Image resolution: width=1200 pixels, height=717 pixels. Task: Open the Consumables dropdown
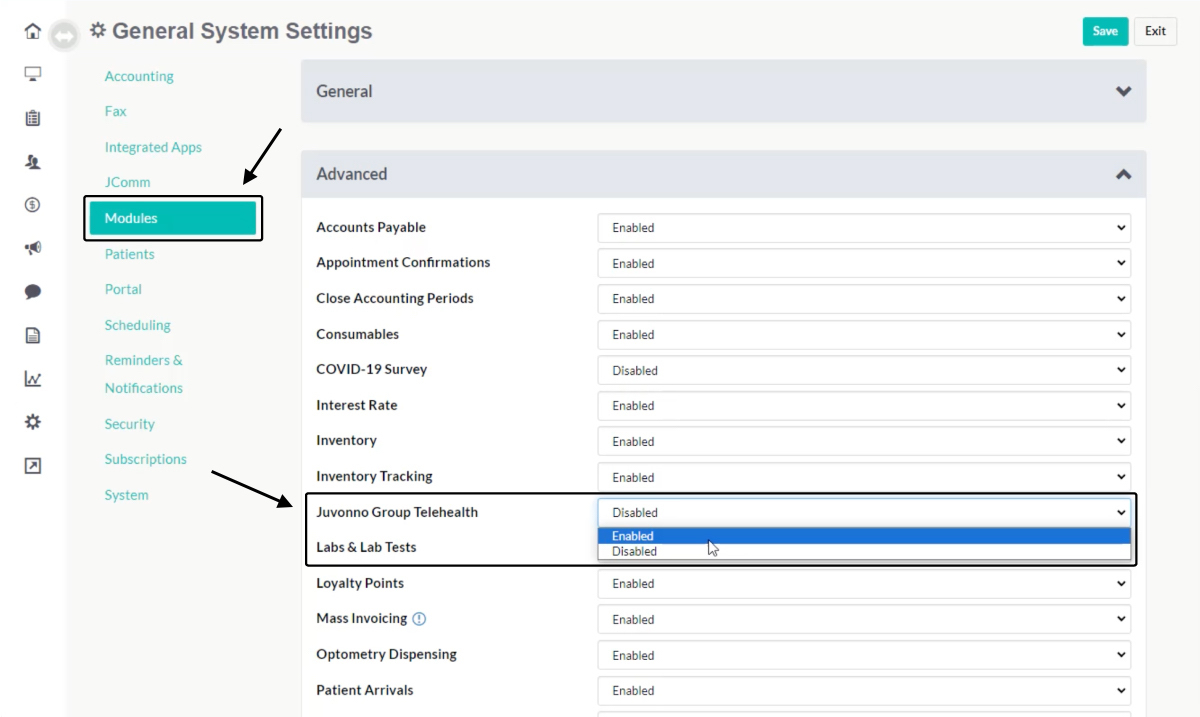(x=864, y=334)
